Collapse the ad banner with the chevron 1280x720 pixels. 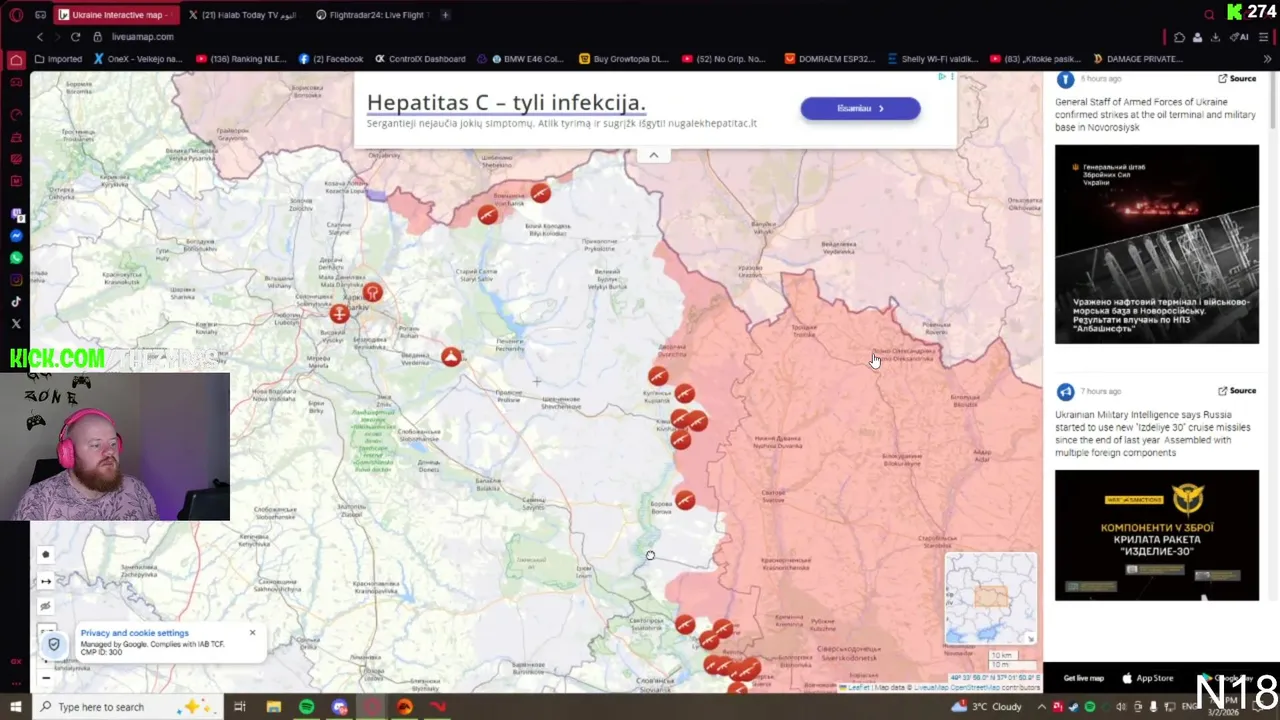click(x=653, y=155)
